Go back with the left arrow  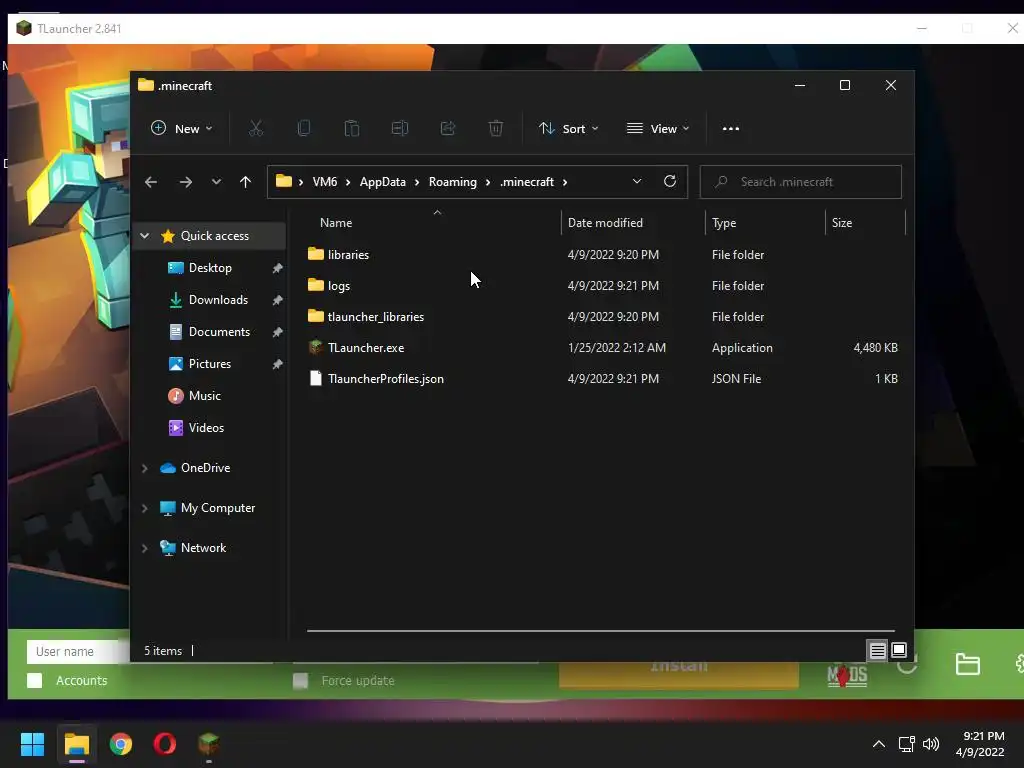151,182
